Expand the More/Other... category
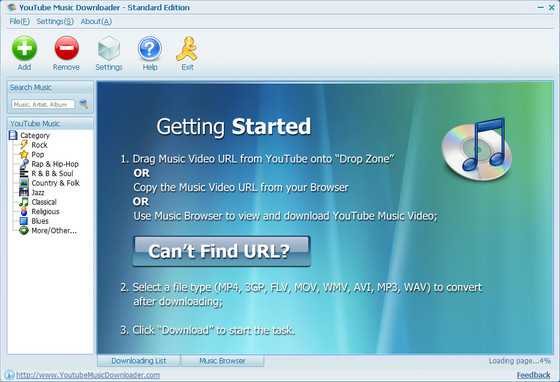This screenshot has width=560, height=382. (x=54, y=231)
